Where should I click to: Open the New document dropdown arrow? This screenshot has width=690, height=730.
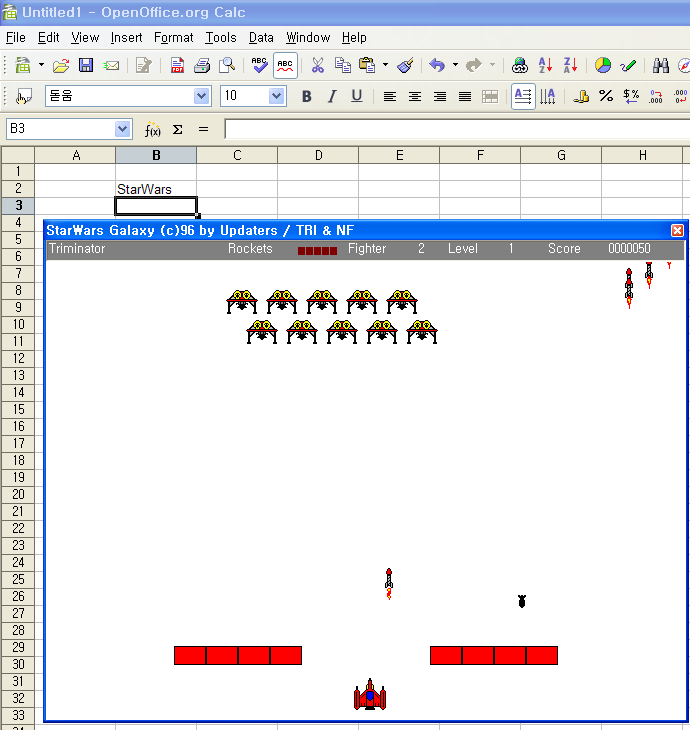[41, 65]
